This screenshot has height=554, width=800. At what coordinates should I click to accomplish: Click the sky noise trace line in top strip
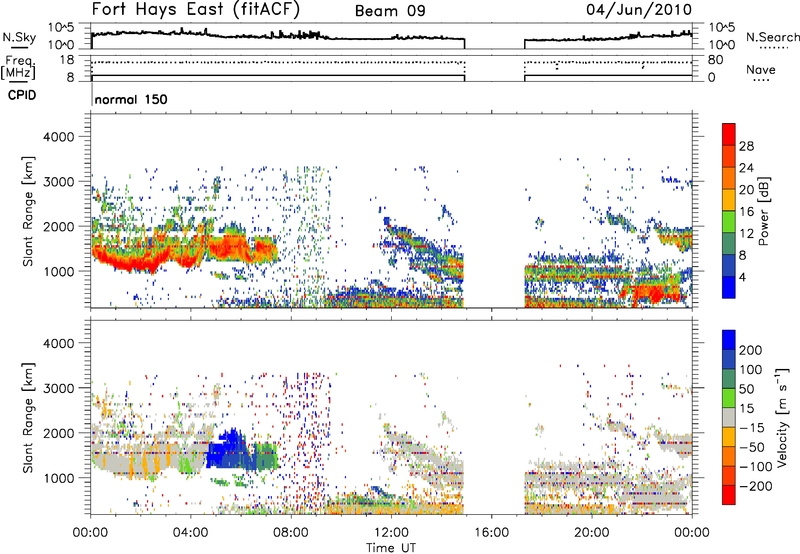point(278,36)
